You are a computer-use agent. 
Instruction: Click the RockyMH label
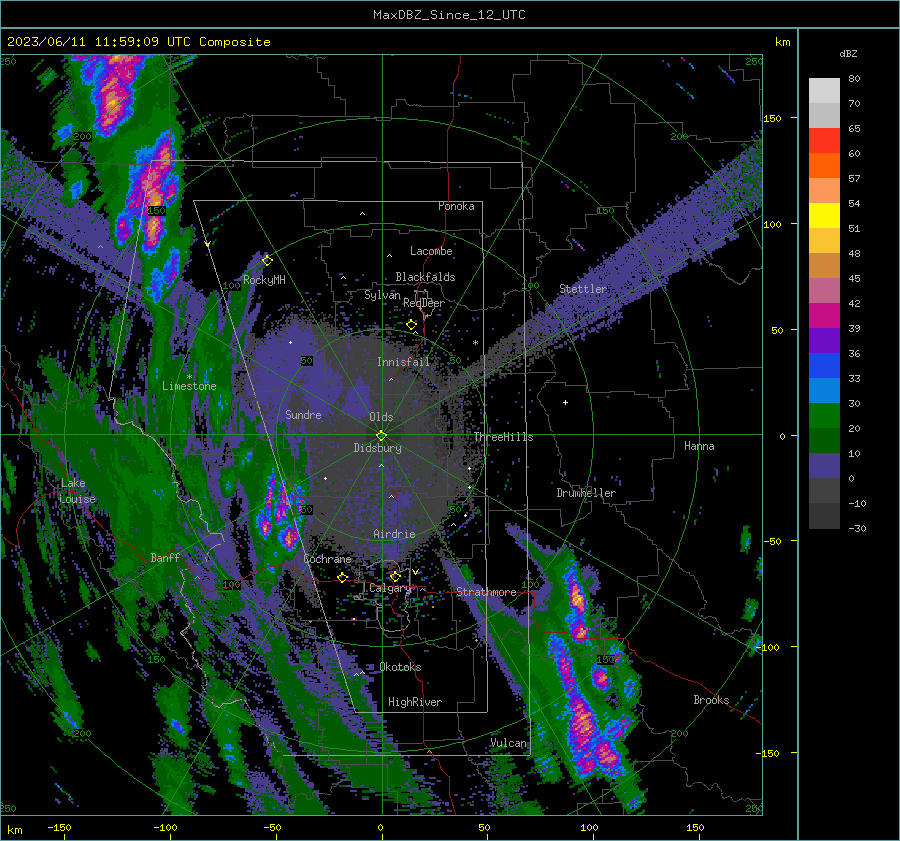point(264,280)
